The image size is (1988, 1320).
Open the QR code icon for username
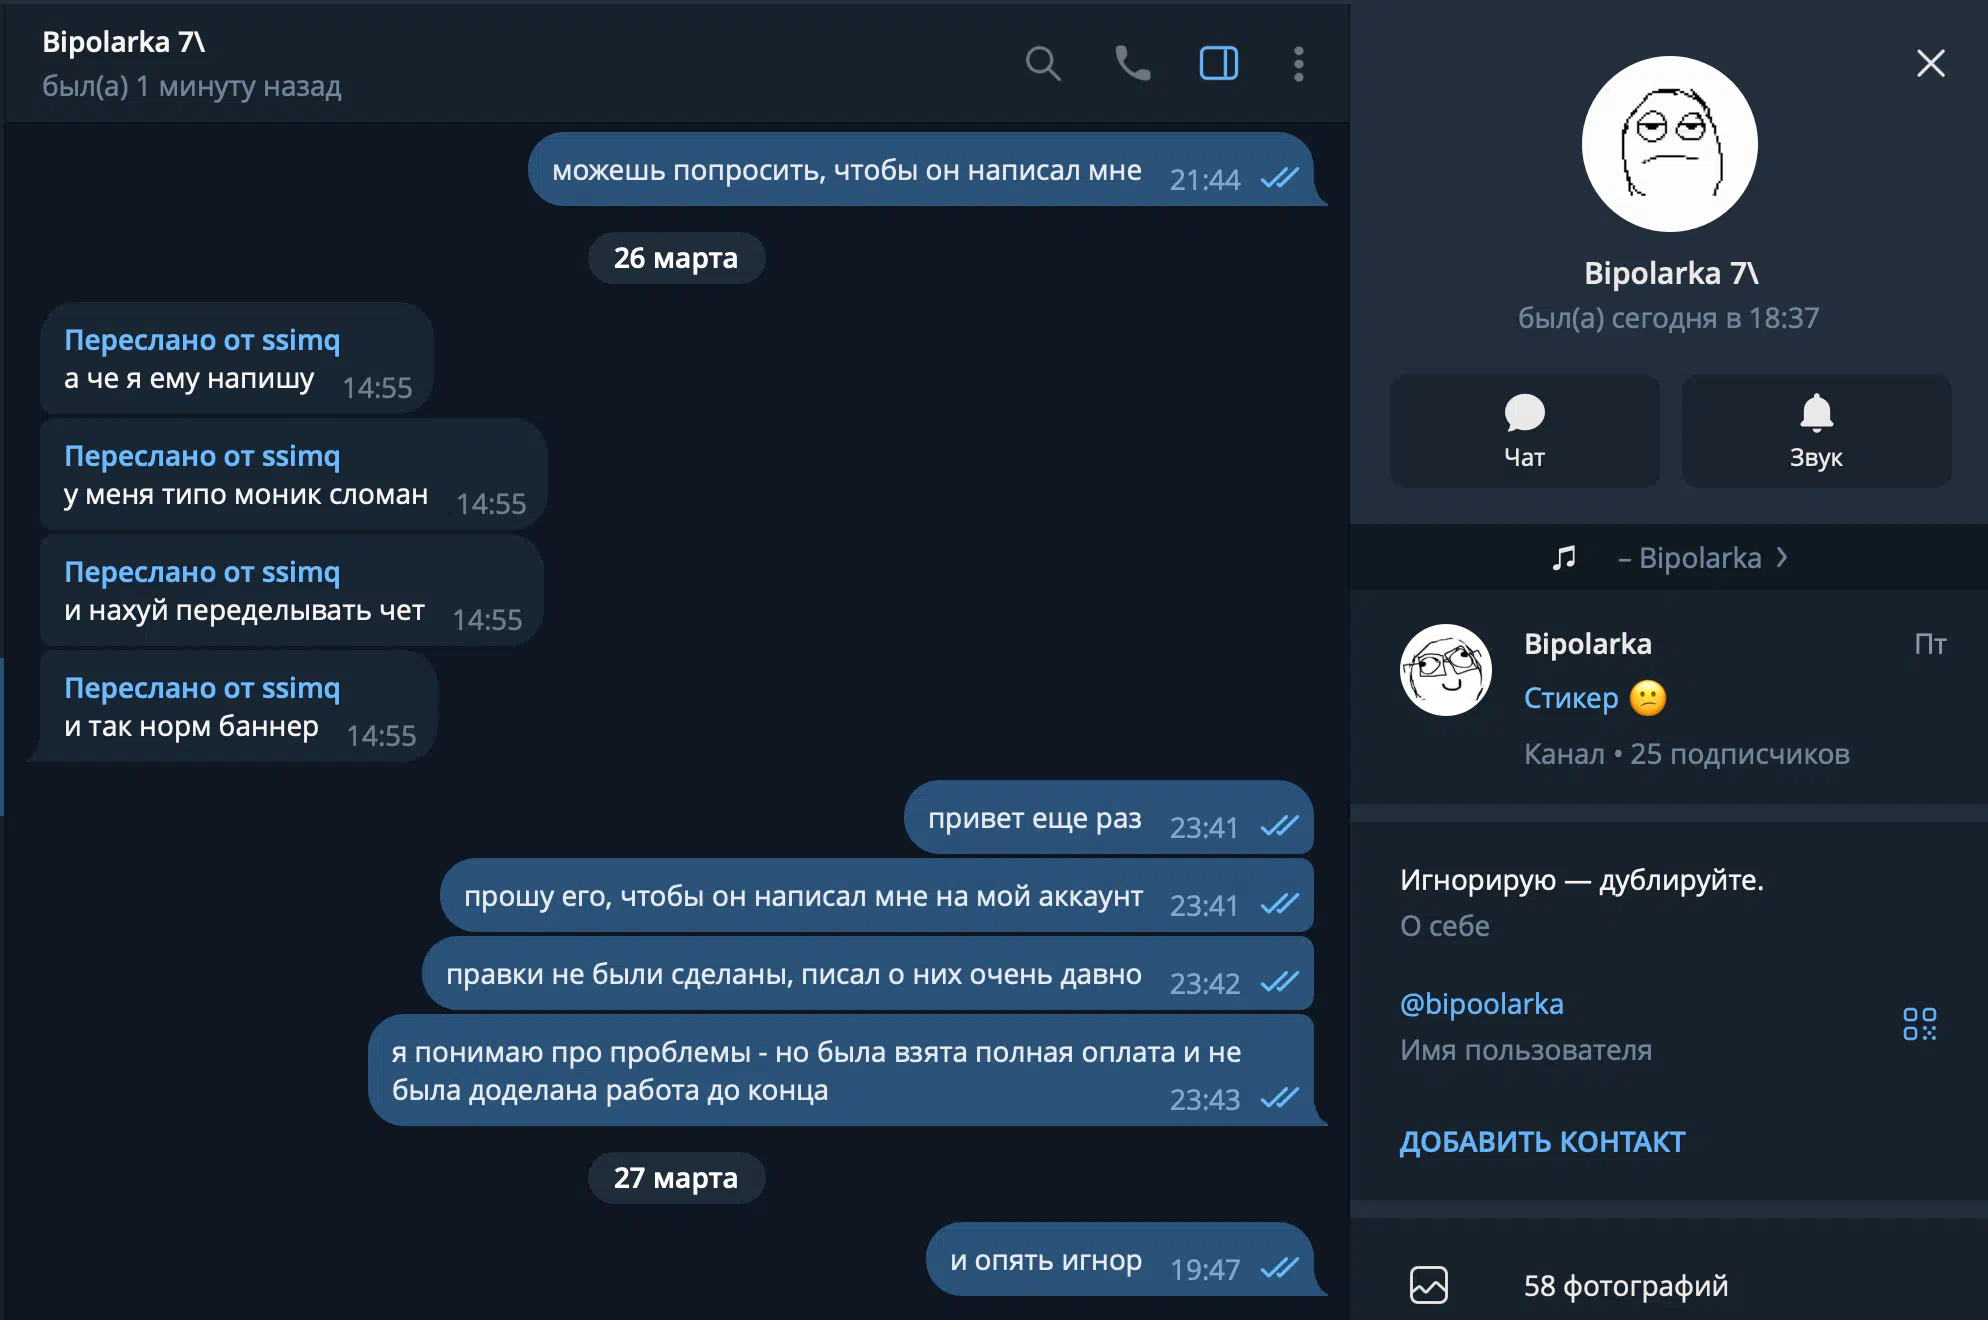[x=1919, y=1024]
